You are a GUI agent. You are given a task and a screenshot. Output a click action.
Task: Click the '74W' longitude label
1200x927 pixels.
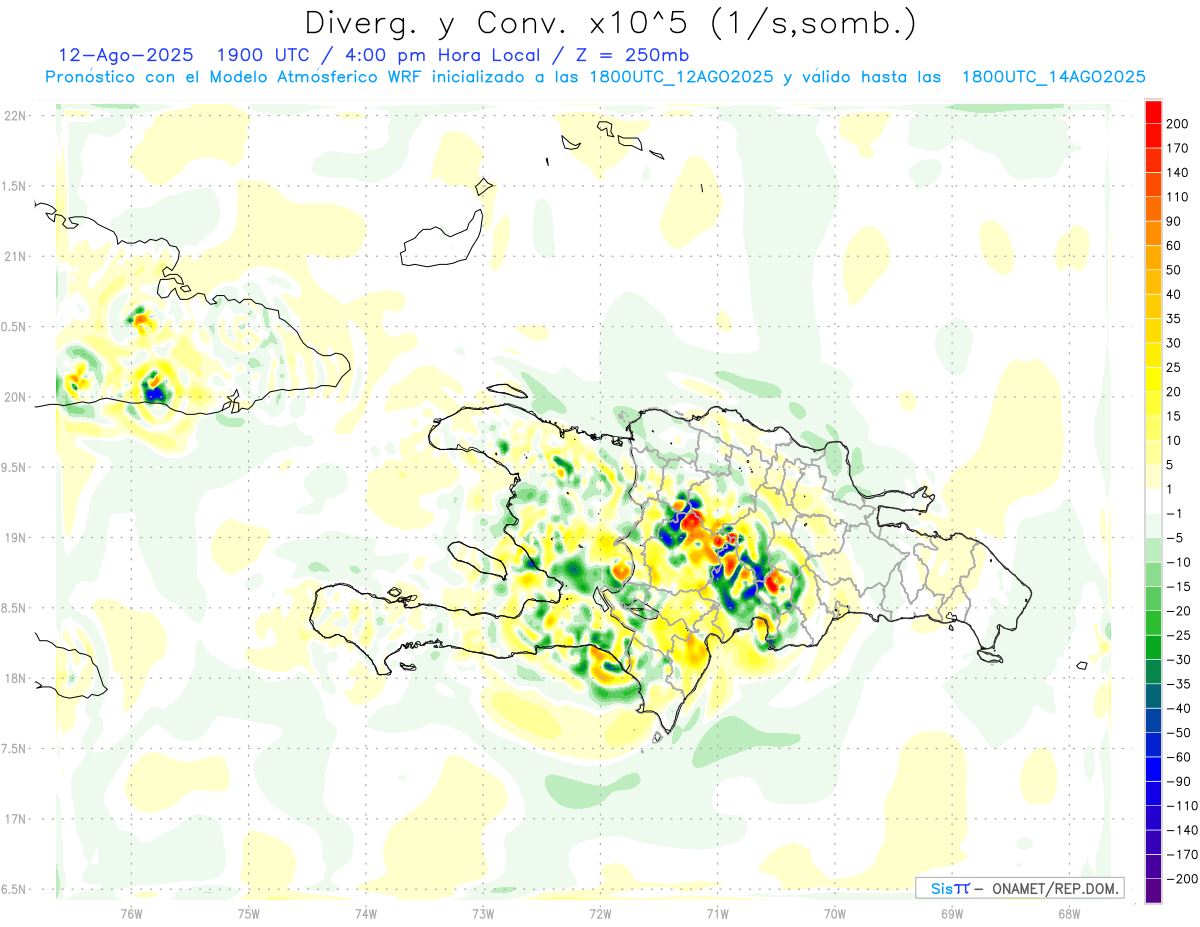366,913
